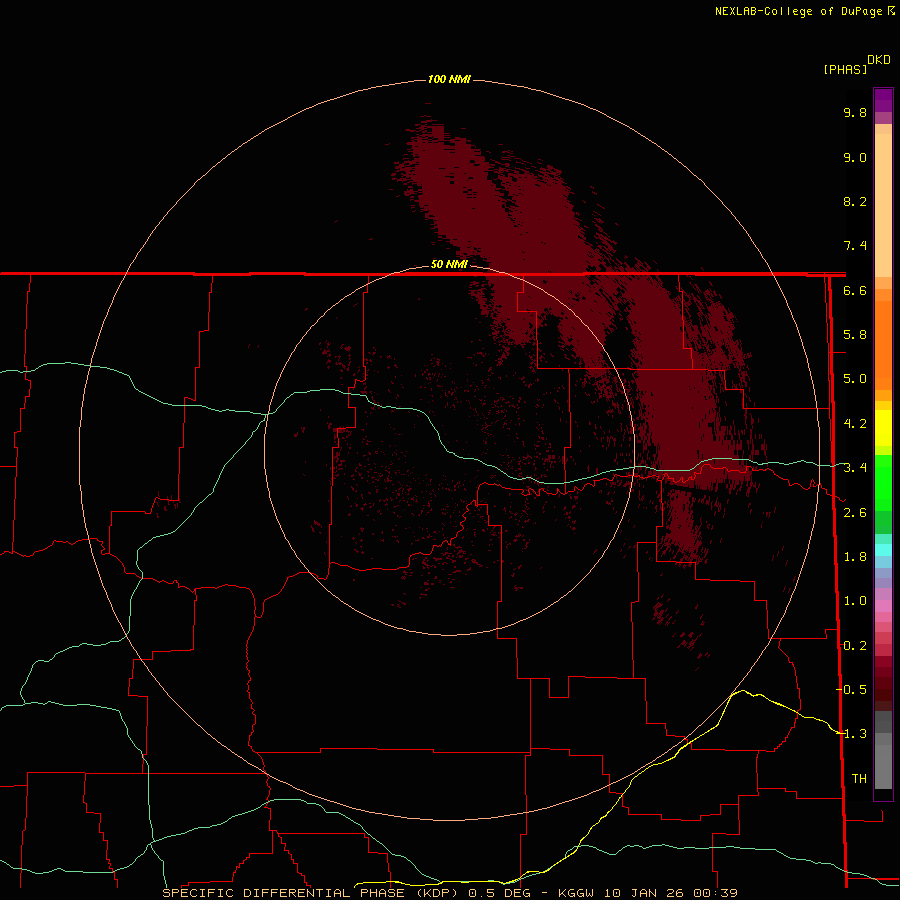Image resolution: width=900 pixels, height=900 pixels.
Task: Click the 5.8 value on the color scale
Action: [x=855, y=335]
